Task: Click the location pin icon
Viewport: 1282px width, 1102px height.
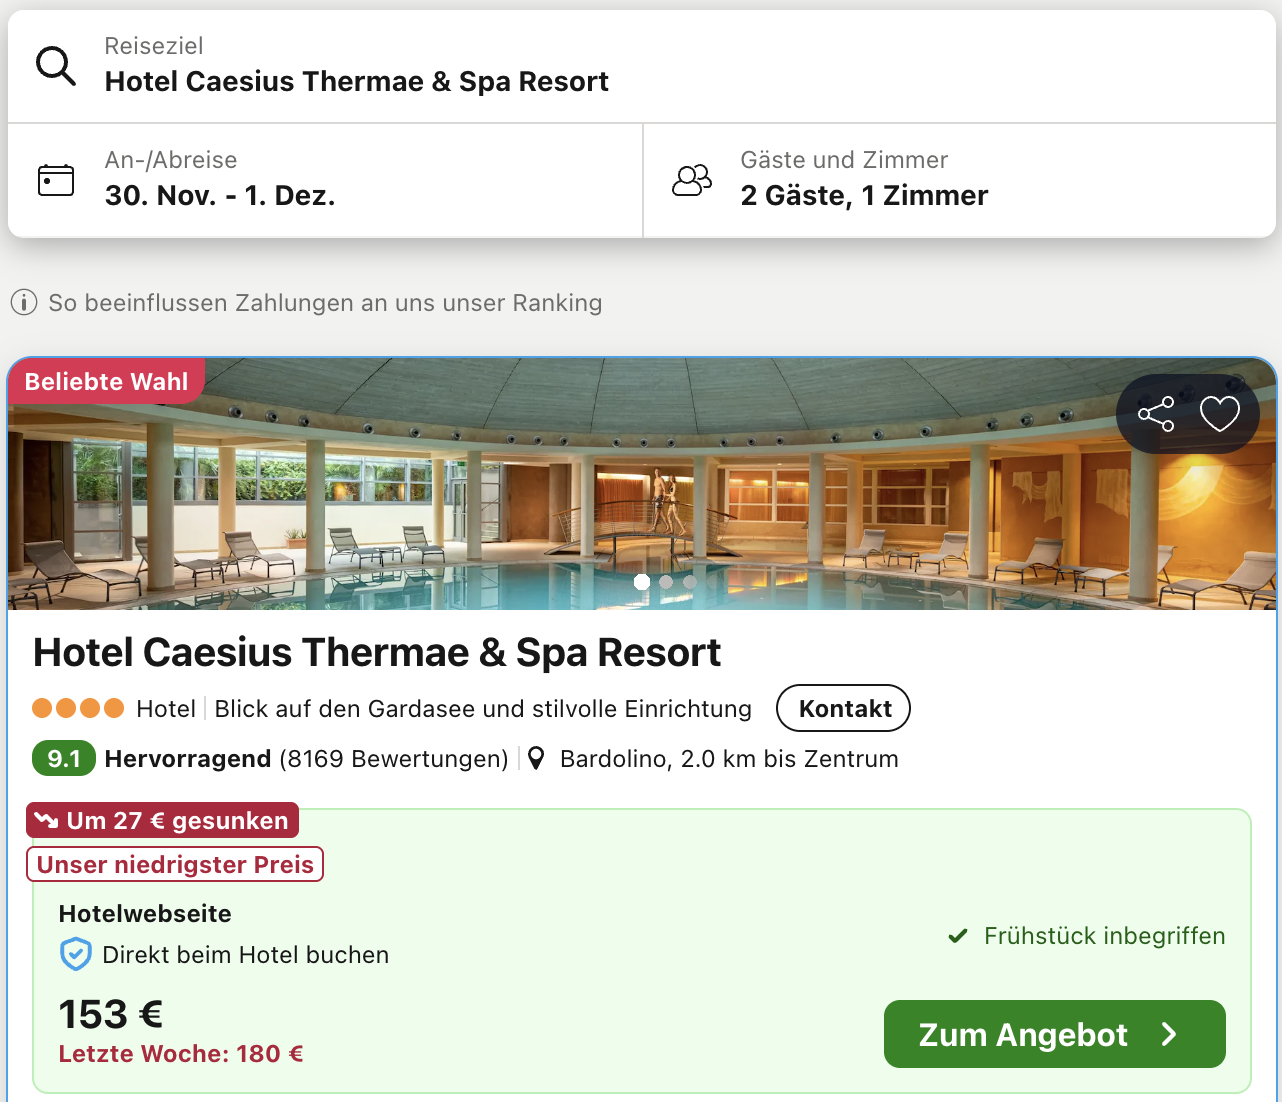Action: coord(537,759)
